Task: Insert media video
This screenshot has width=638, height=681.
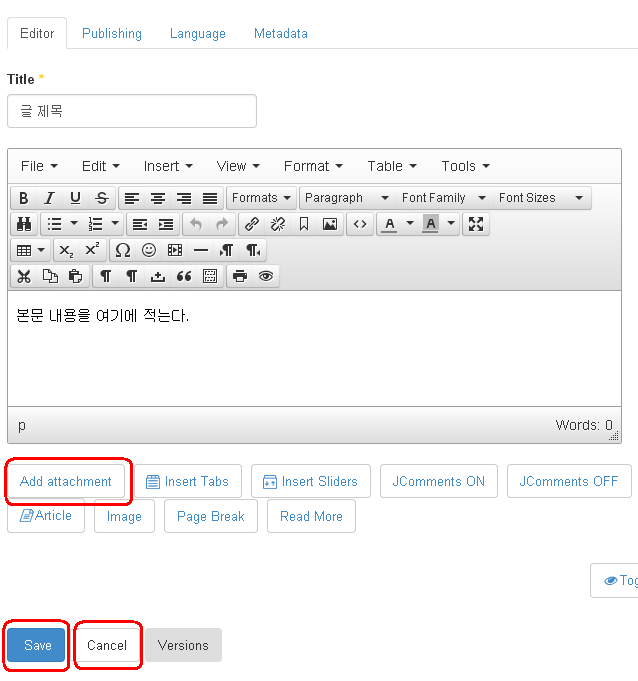Action: [x=175, y=250]
